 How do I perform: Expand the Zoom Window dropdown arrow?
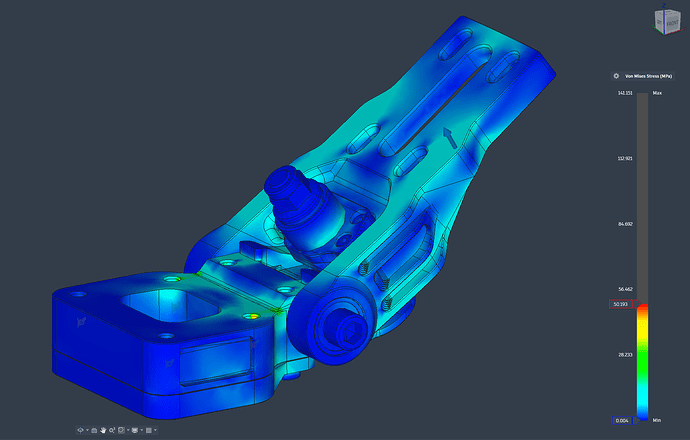[128, 430]
